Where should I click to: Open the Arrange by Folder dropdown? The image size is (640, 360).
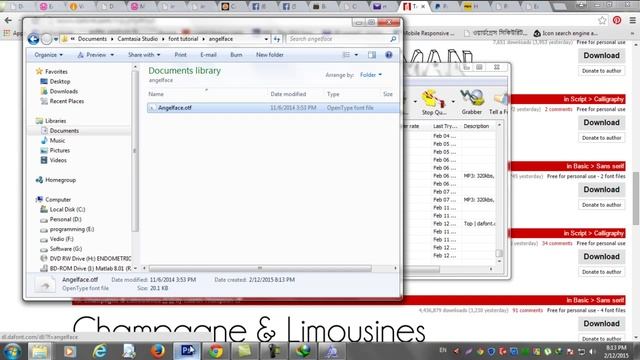(371, 75)
